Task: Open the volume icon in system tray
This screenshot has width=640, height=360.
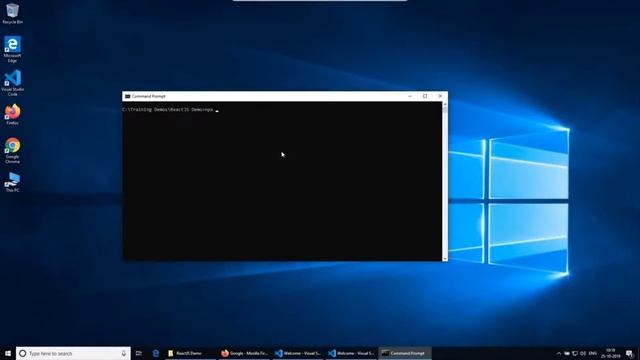Action: click(x=583, y=353)
